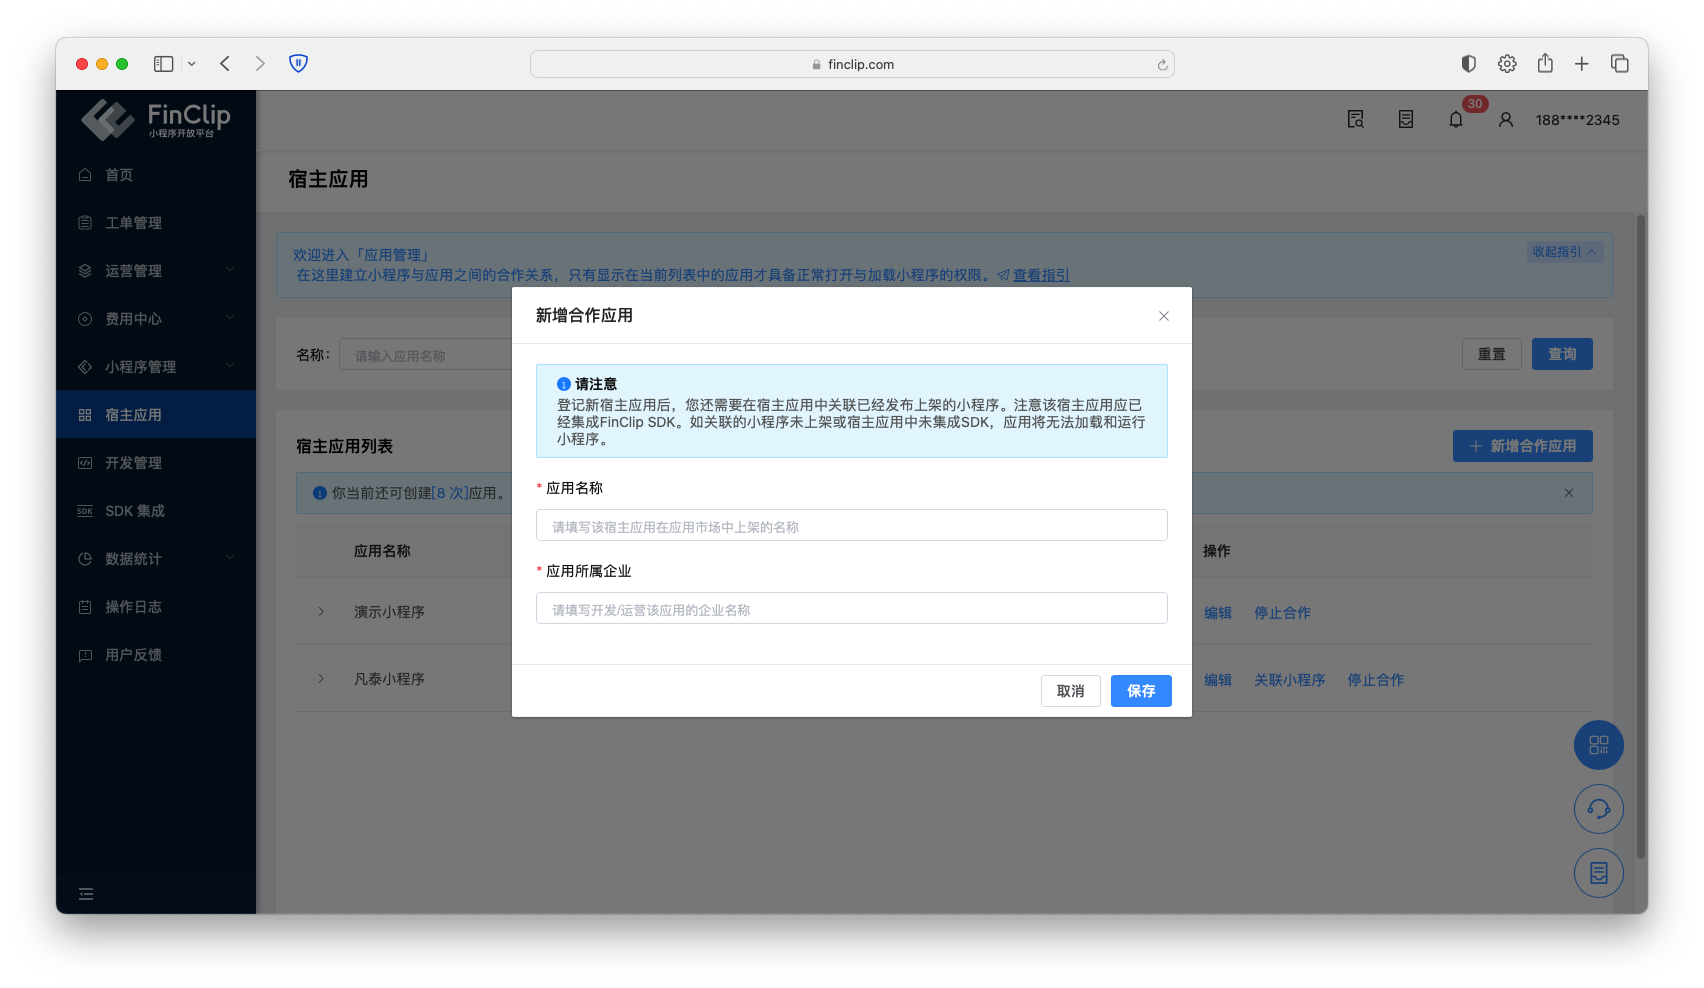Open the user profile icon

[x=1505, y=120]
